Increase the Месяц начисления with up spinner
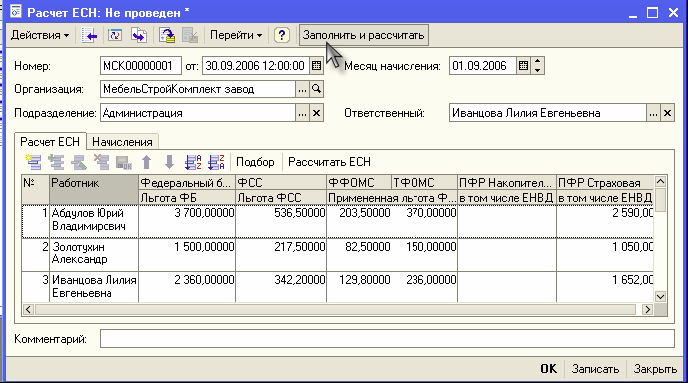The height and width of the screenshot is (383, 688). pyautogui.click(x=538, y=61)
